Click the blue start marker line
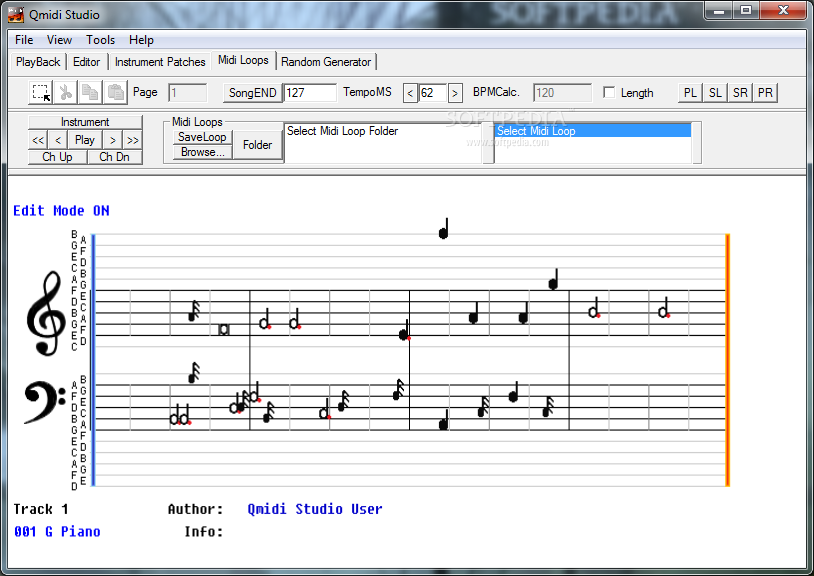This screenshot has width=814, height=576. pyautogui.click(x=93, y=360)
